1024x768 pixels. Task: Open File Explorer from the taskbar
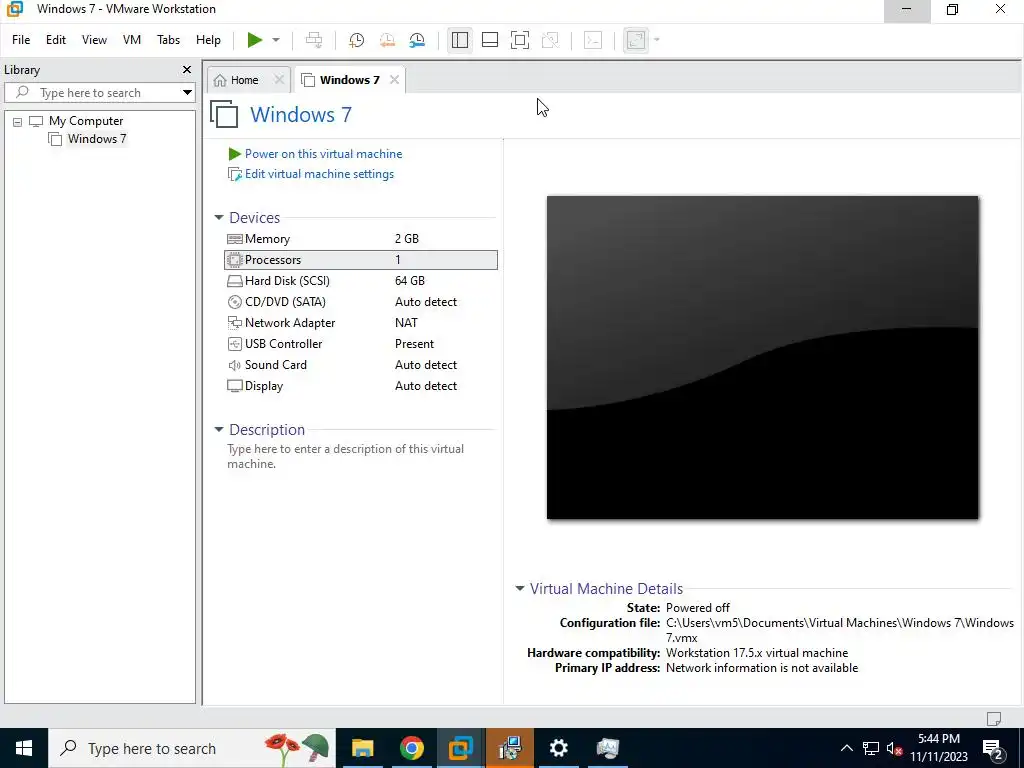click(362, 748)
